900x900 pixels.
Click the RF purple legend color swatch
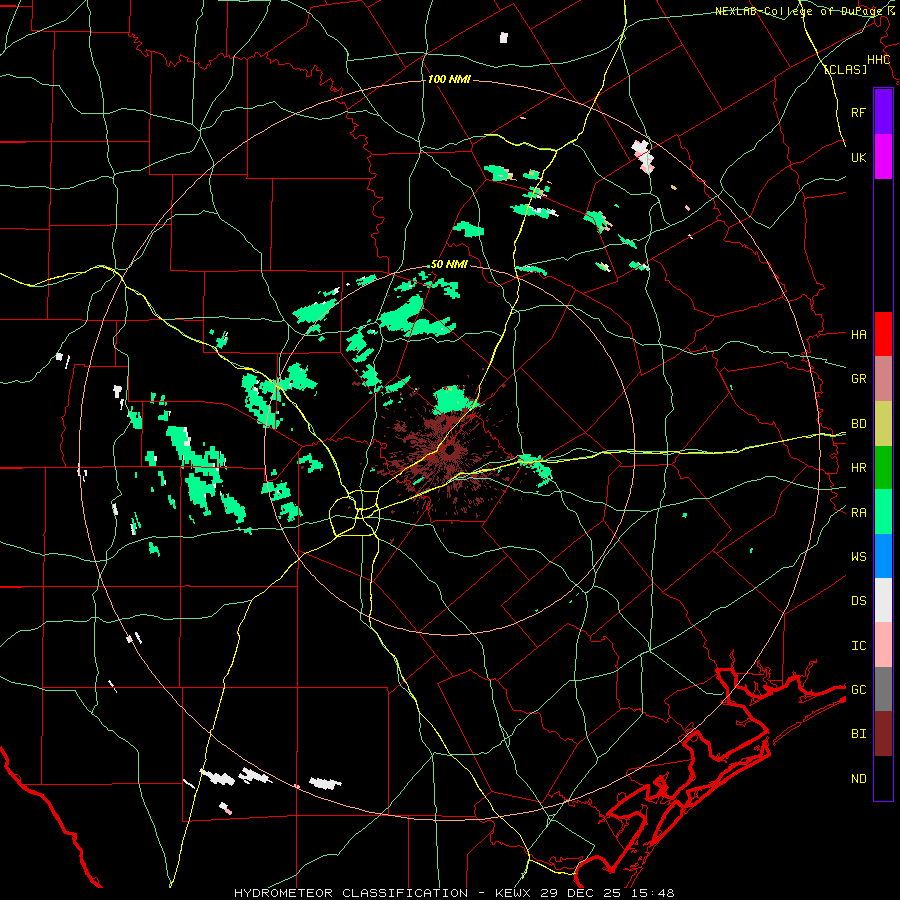pos(883,112)
